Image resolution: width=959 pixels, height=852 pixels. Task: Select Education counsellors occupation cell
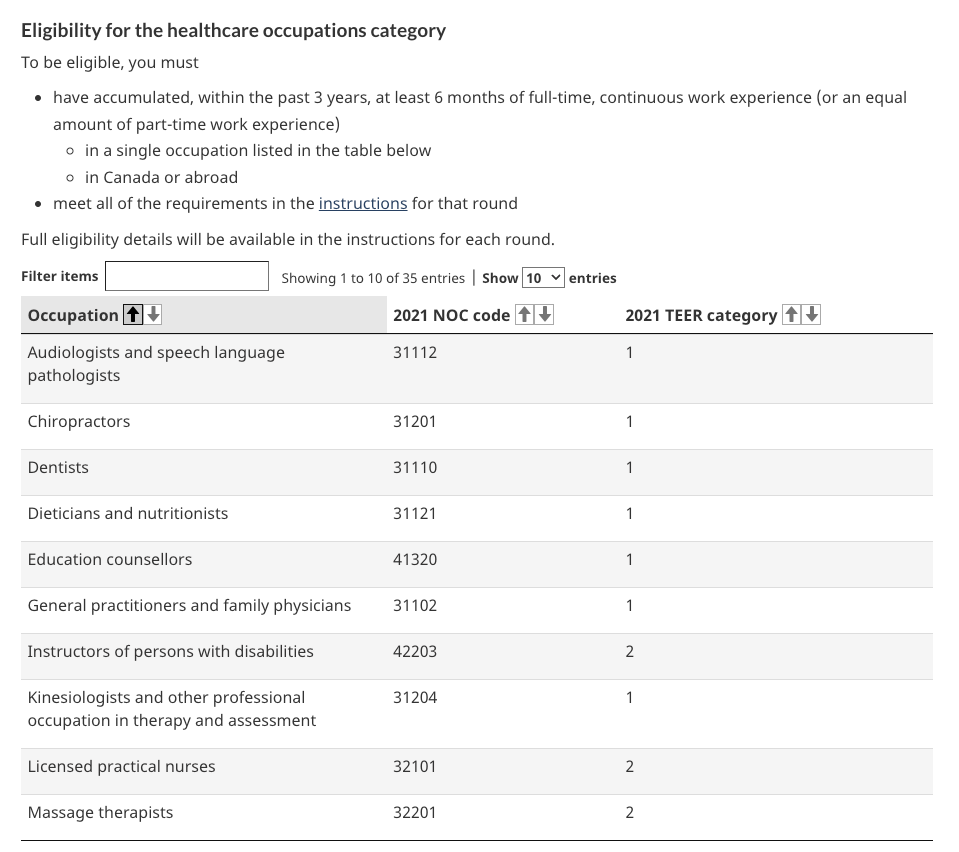pos(110,559)
